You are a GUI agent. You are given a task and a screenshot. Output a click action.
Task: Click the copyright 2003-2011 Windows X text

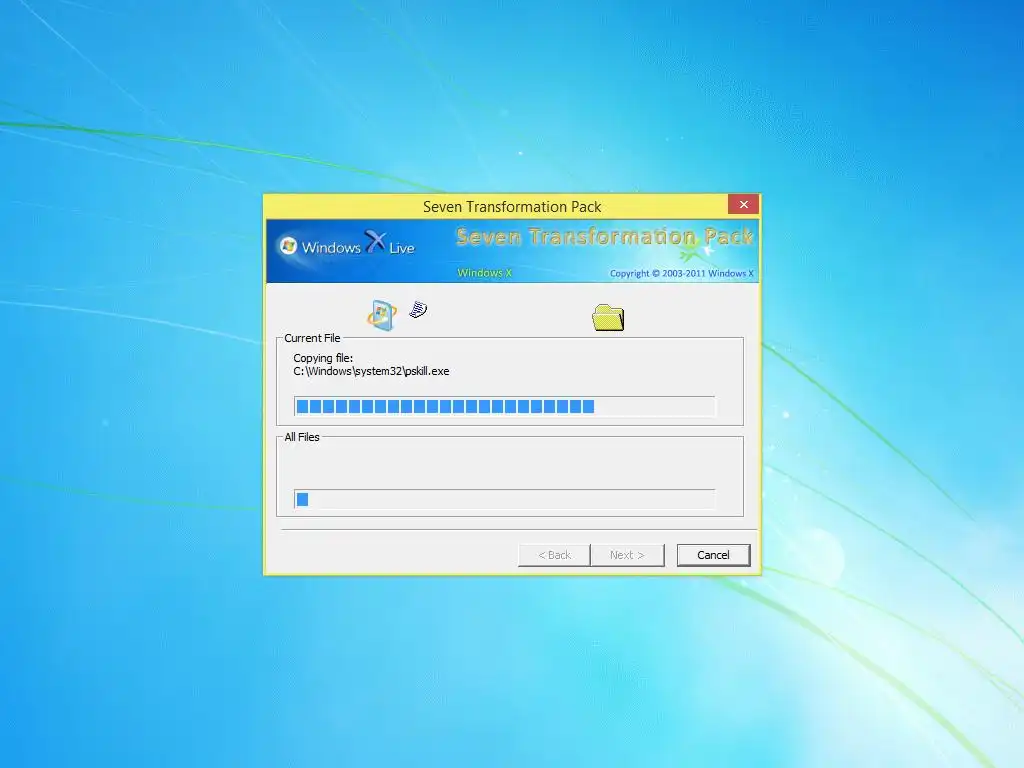click(681, 273)
